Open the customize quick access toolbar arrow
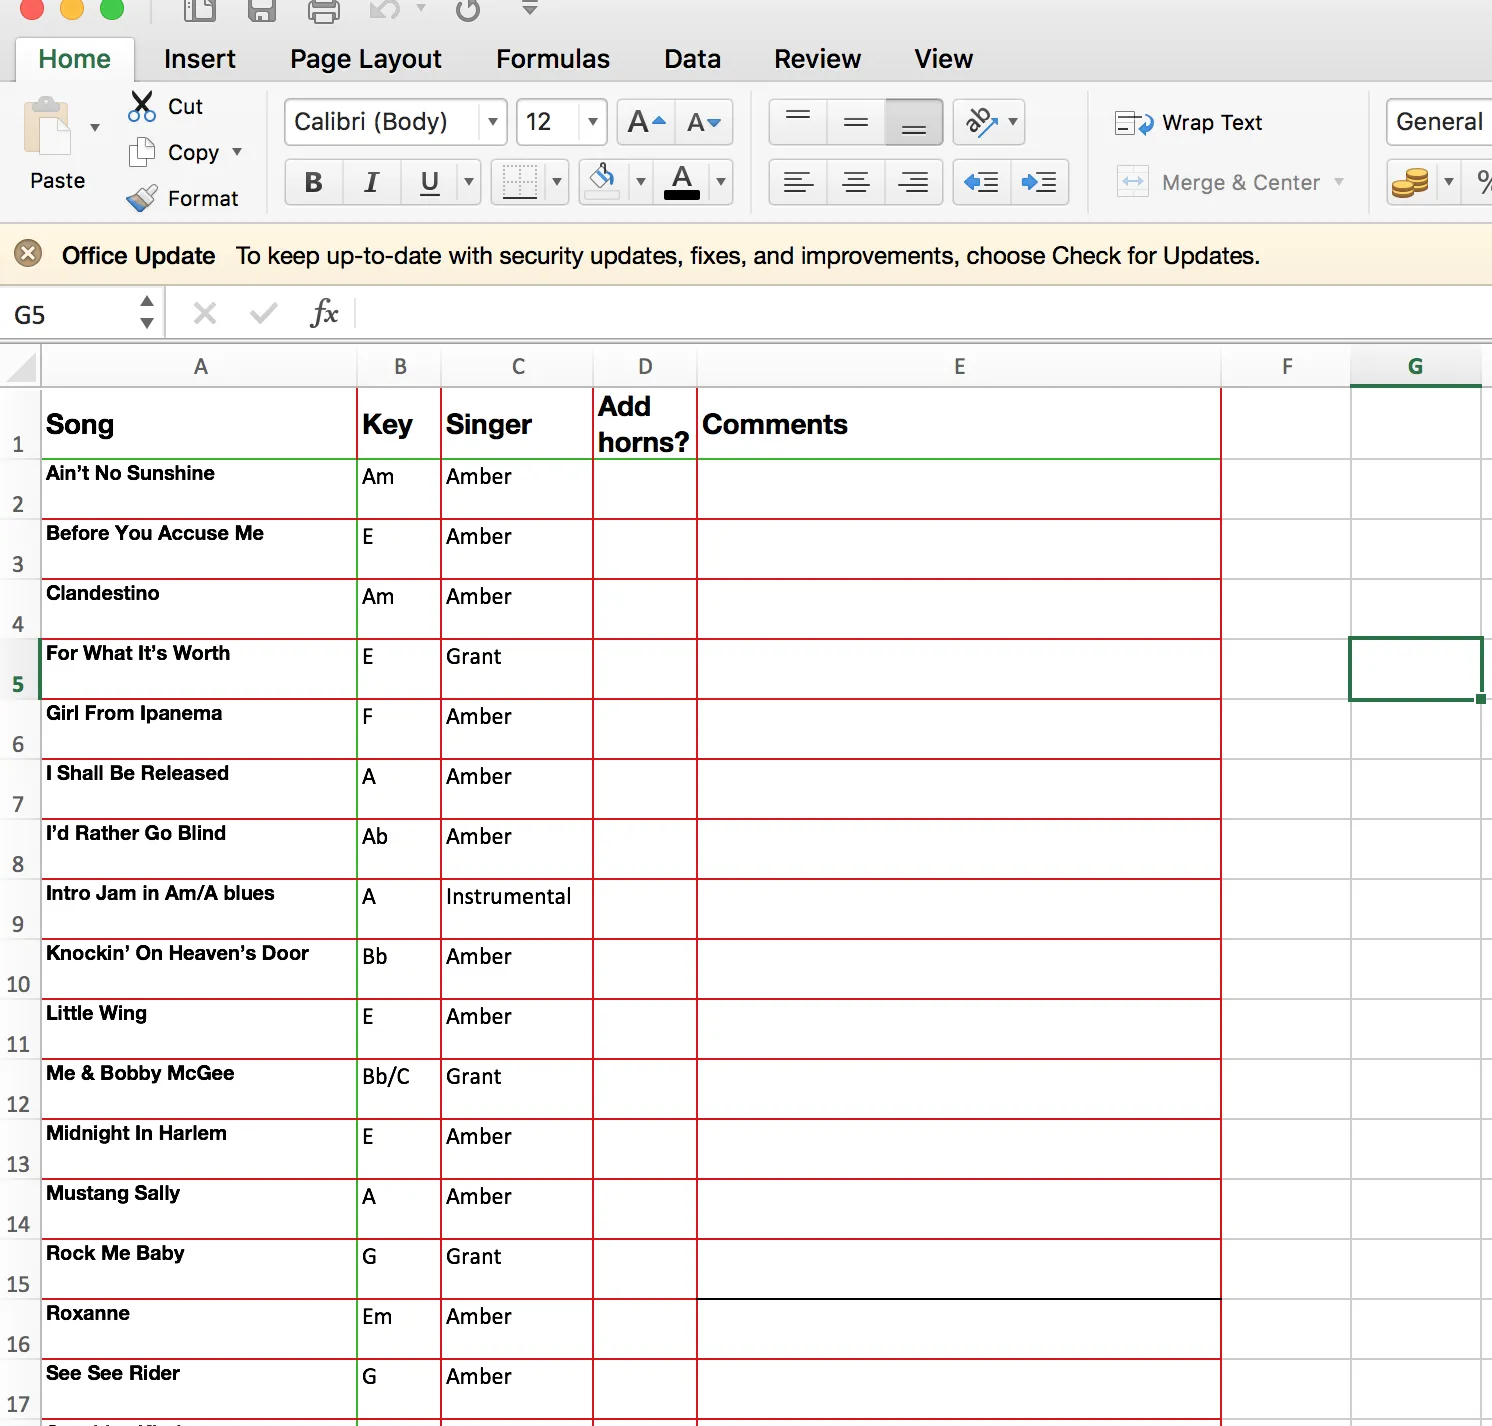 pyautogui.click(x=530, y=8)
